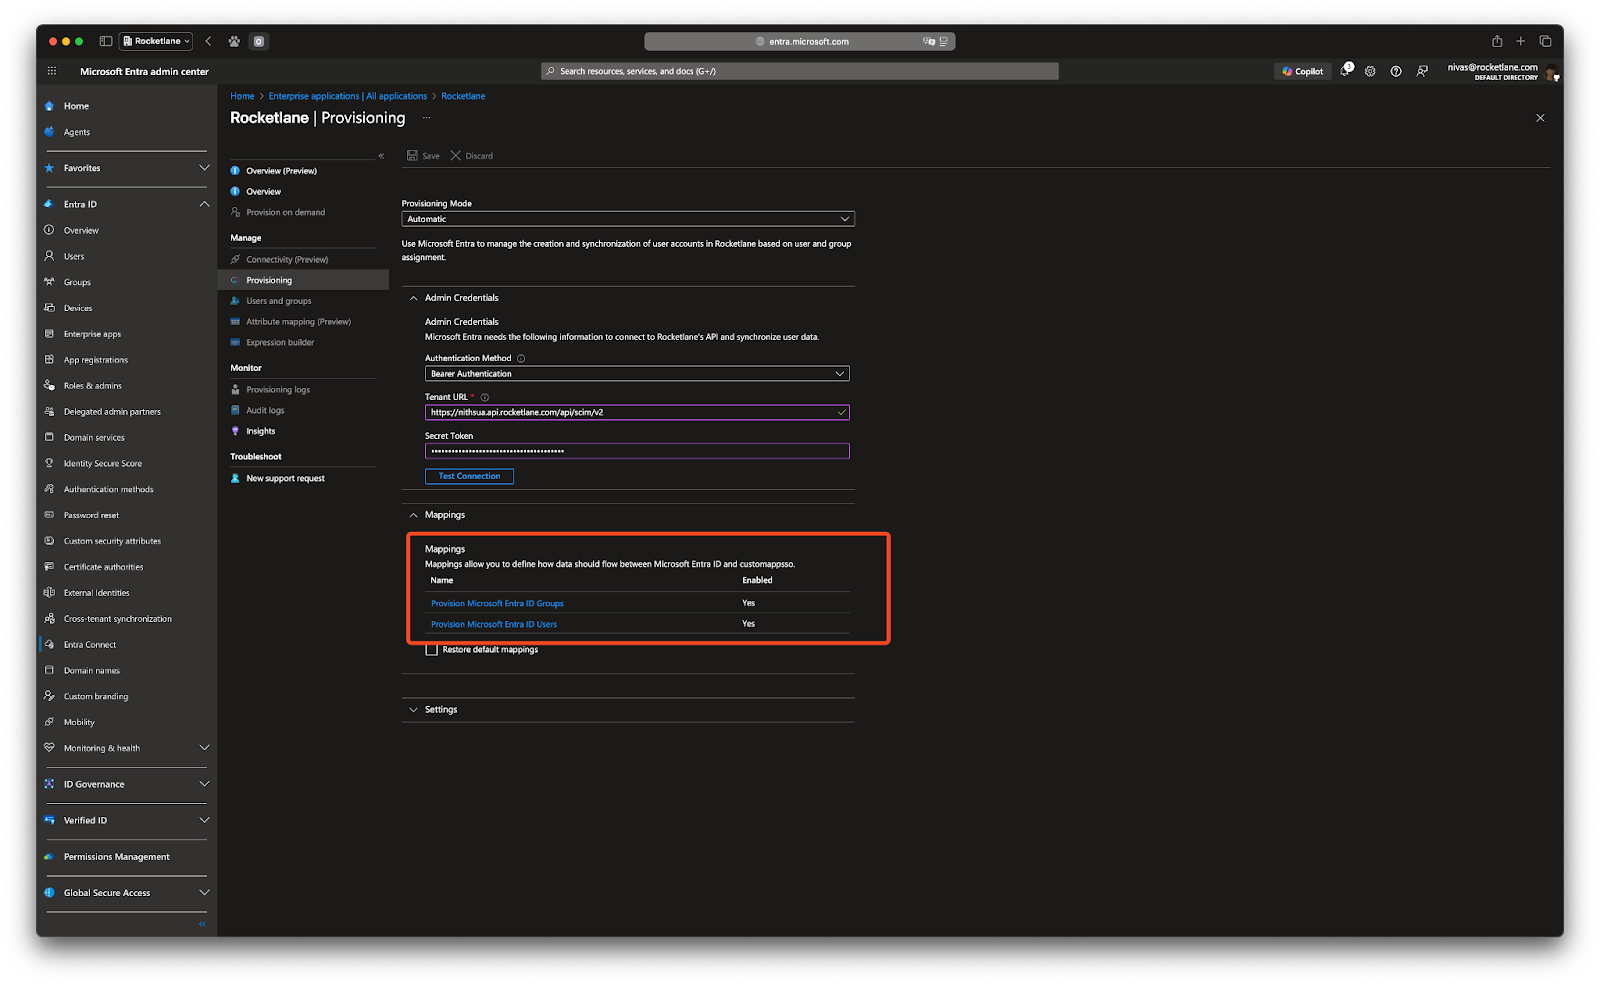Open Custom branding

96,697
